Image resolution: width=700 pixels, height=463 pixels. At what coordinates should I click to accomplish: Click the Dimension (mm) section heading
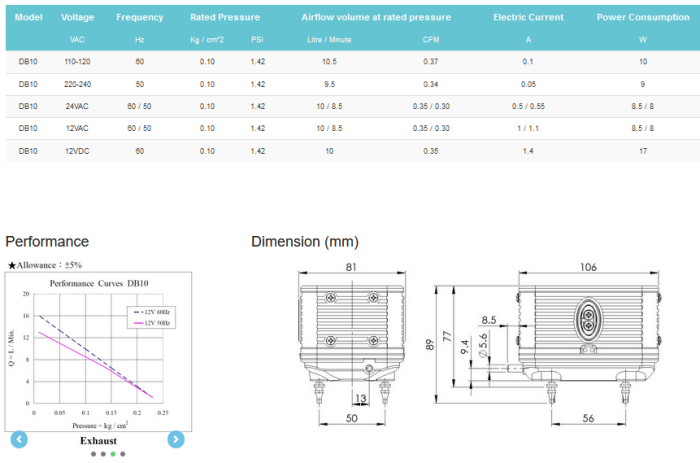click(x=304, y=242)
